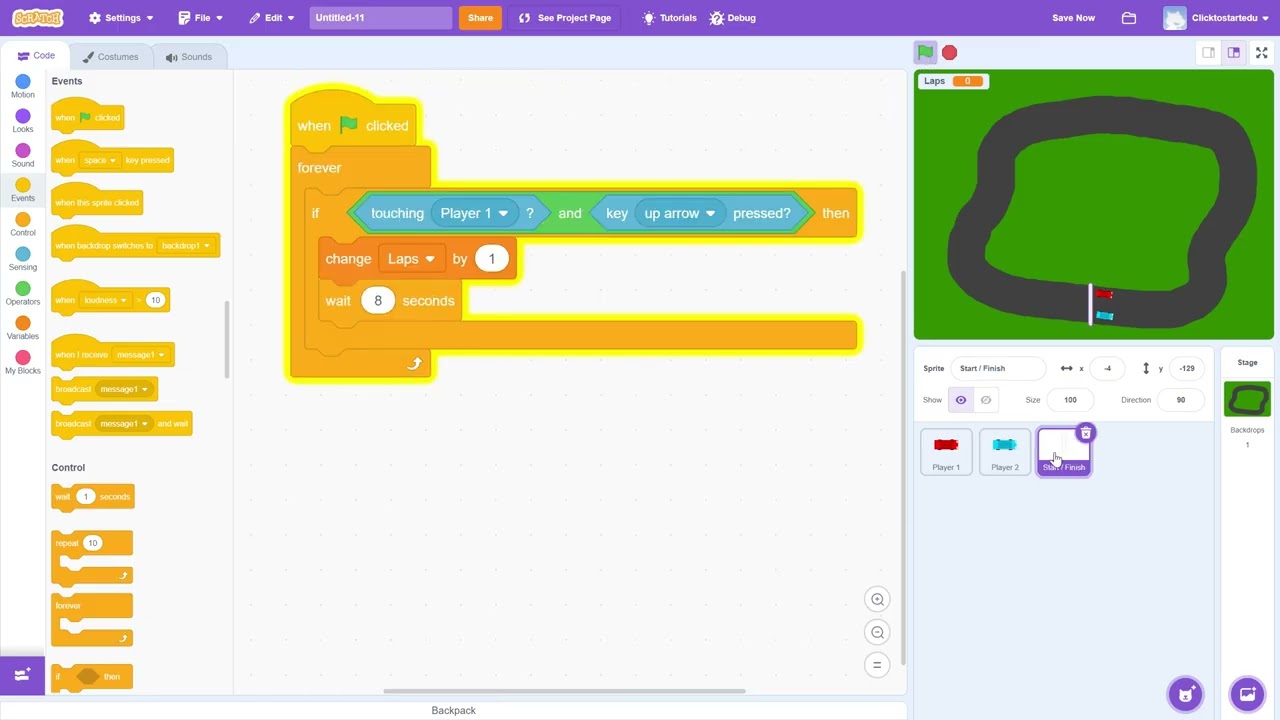Open loudness dropdown in palette block
1280x720 pixels.
point(105,300)
